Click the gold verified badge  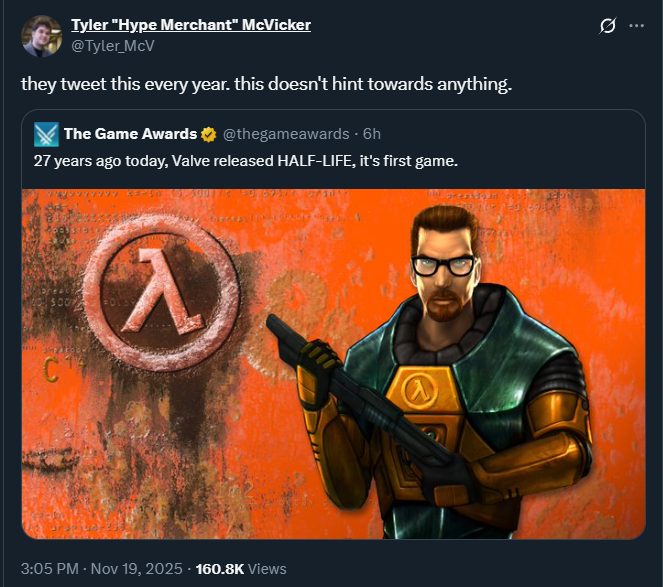[x=208, y=134]
